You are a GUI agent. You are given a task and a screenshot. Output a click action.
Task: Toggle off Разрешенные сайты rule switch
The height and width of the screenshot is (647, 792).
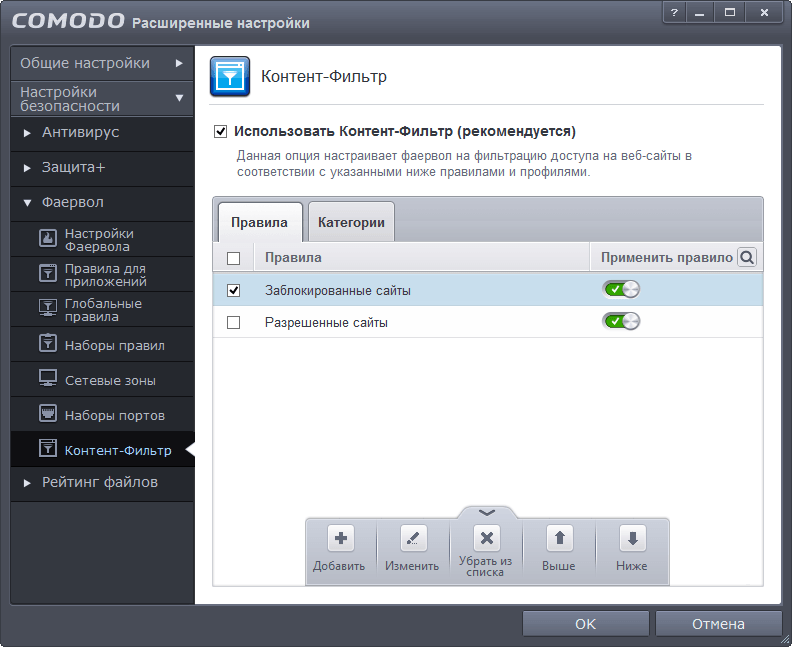[621, 321]
